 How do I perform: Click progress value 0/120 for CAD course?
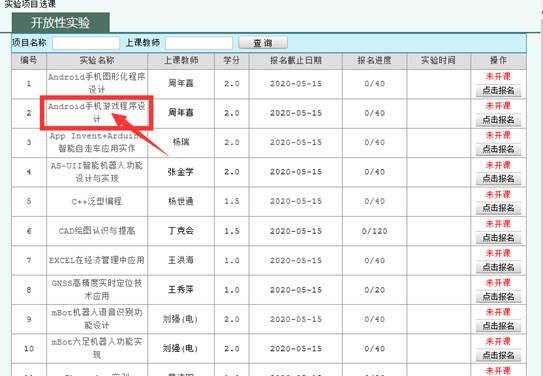(374, 231)
